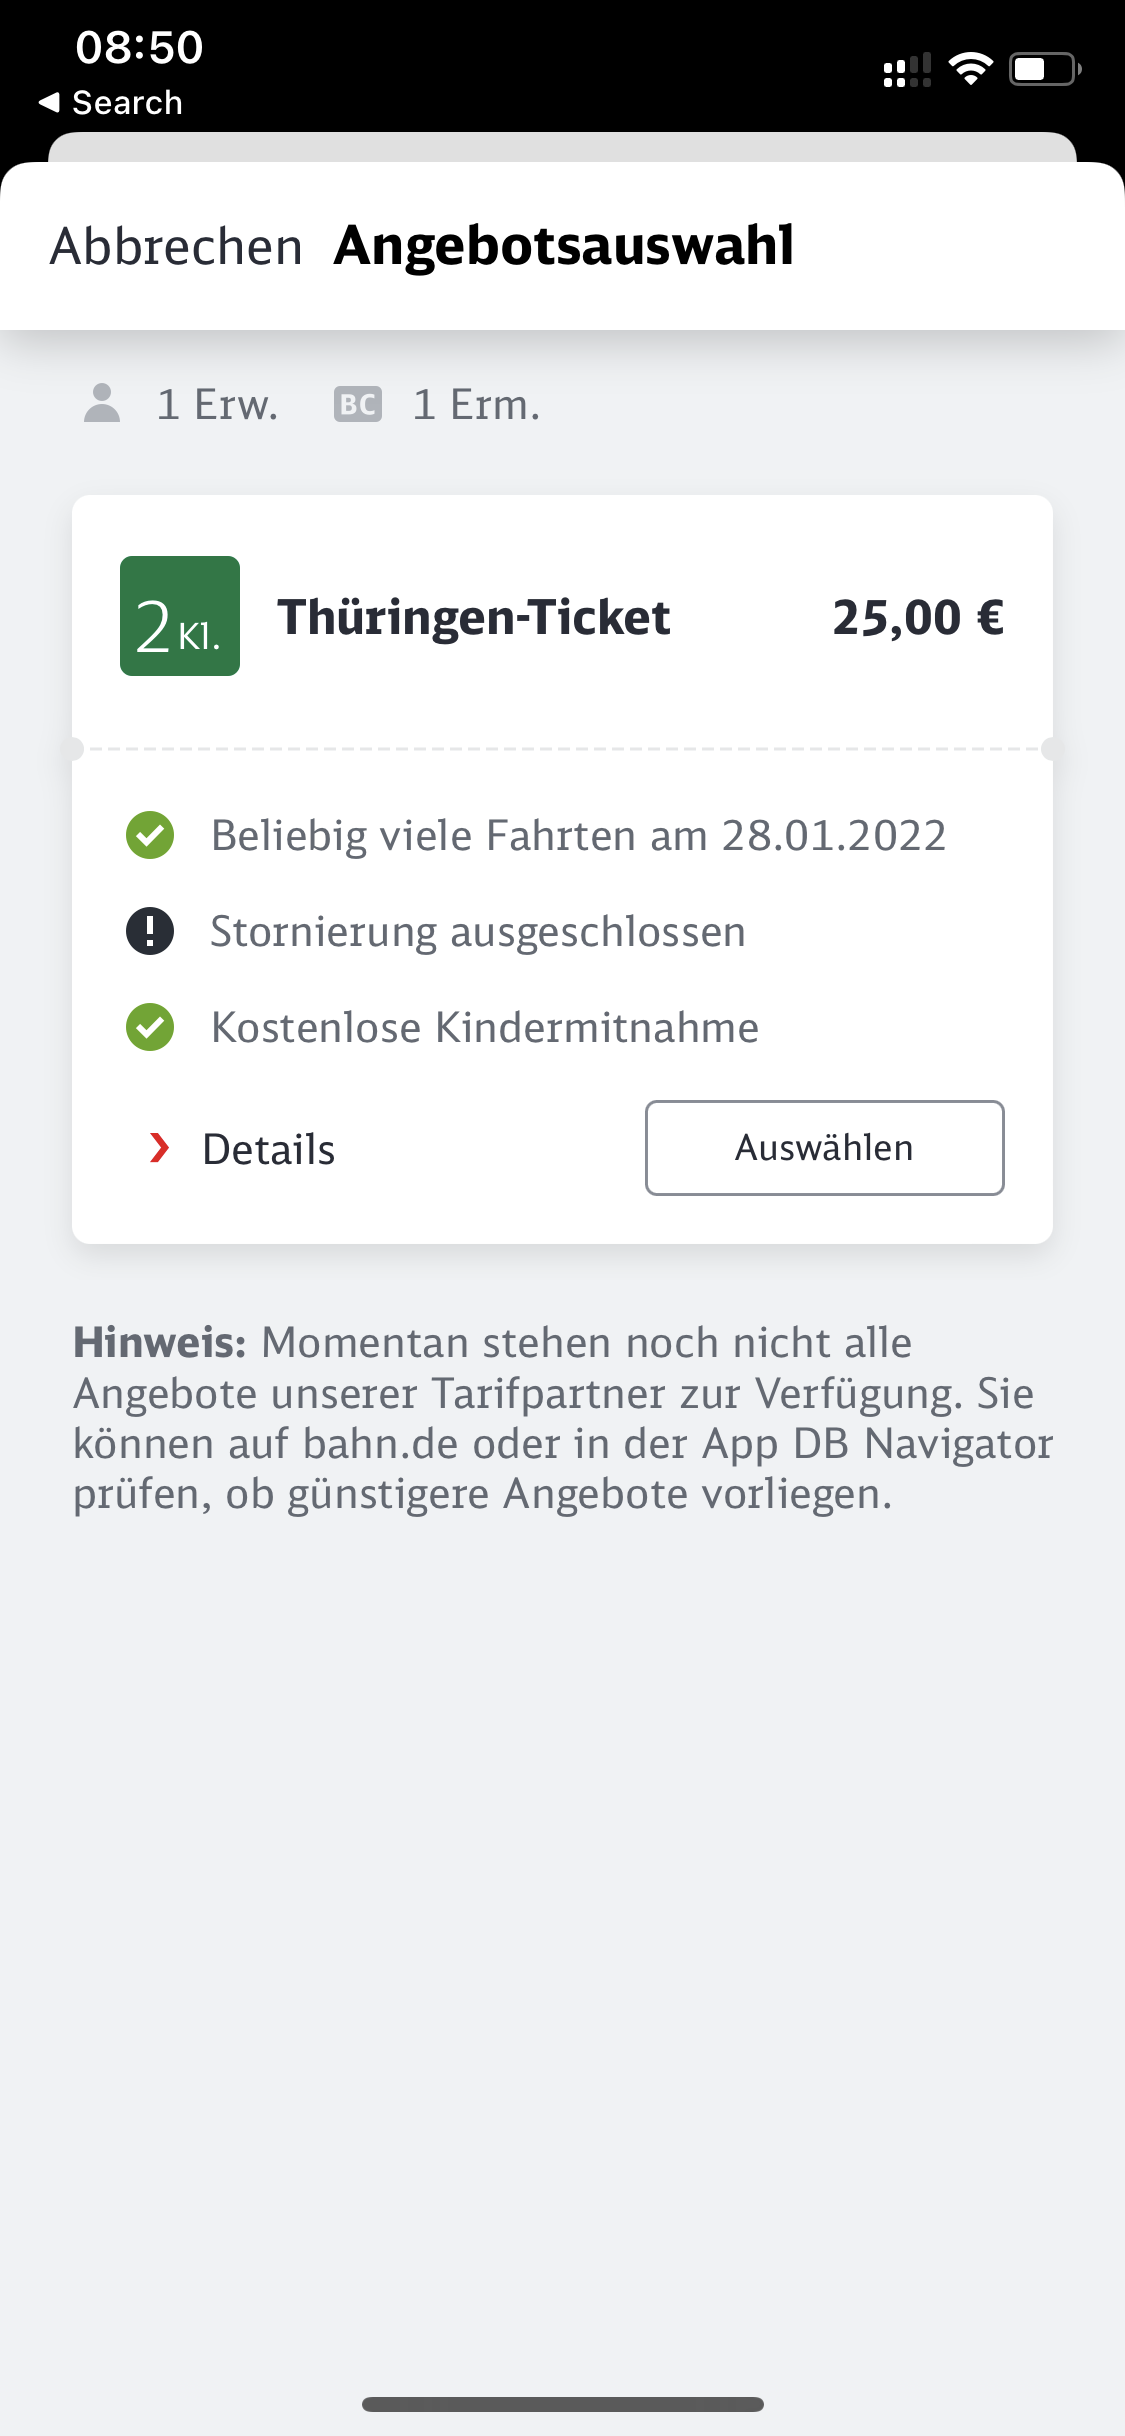Viewport: 1125px width, 2436px height.
Task: Tap the Hinweis notice text
Action: click(562, 1418)
